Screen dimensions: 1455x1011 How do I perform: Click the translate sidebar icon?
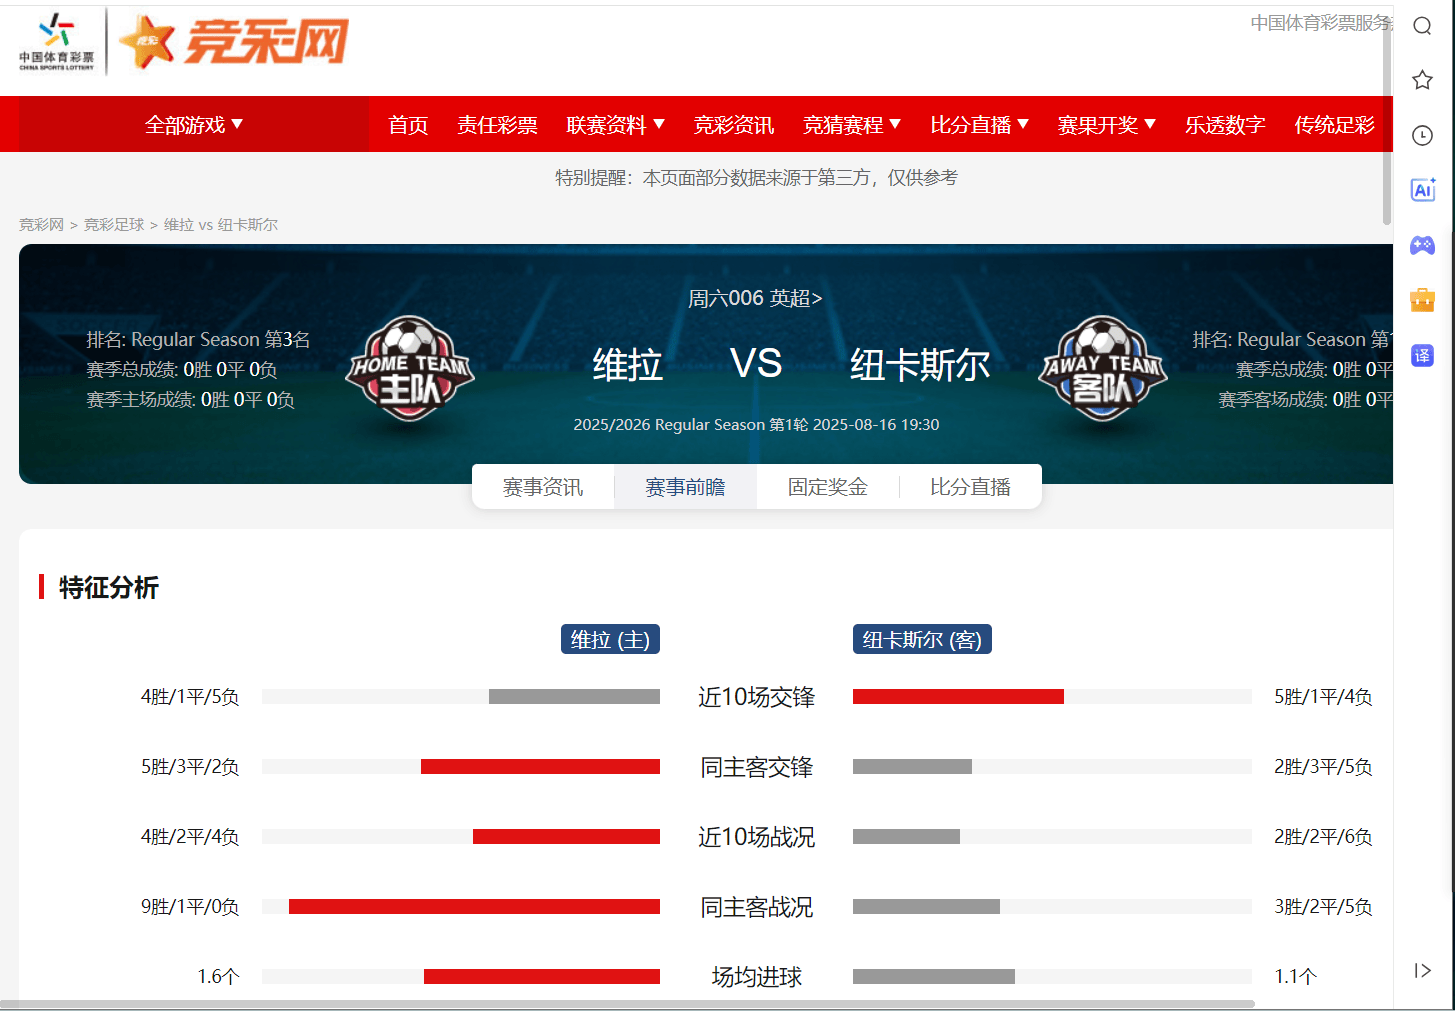(x=1422, y=355)
